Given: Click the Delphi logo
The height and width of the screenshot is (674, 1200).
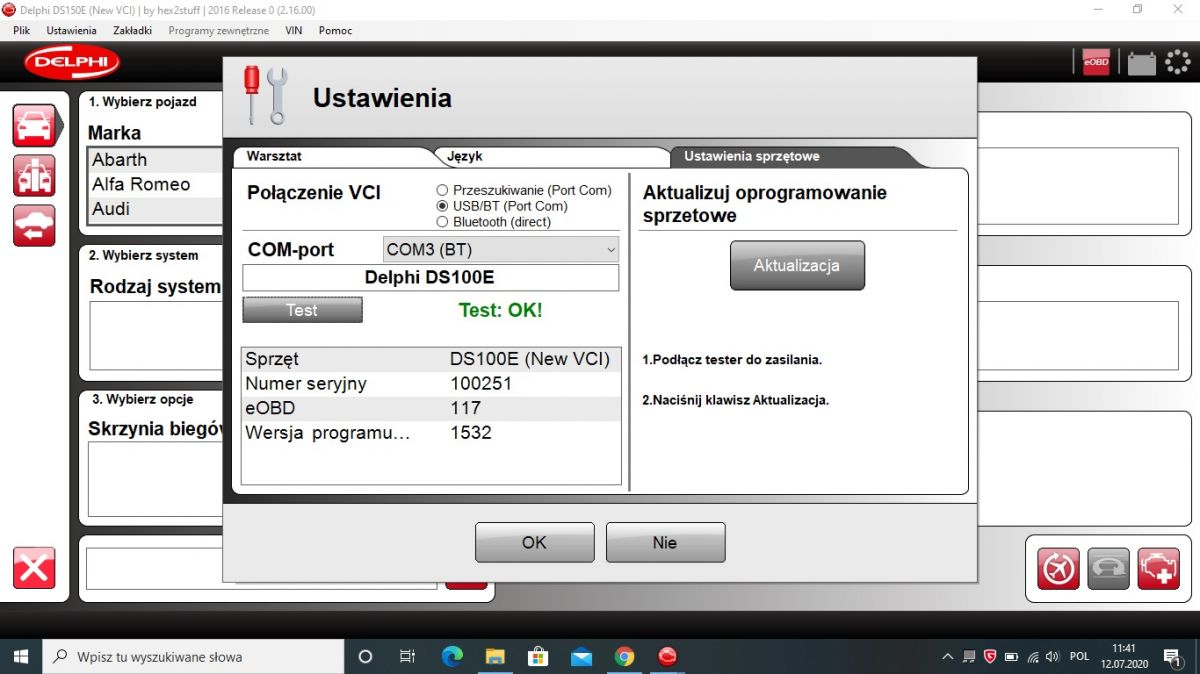Looking at the screenshot, I should [72, 62].
